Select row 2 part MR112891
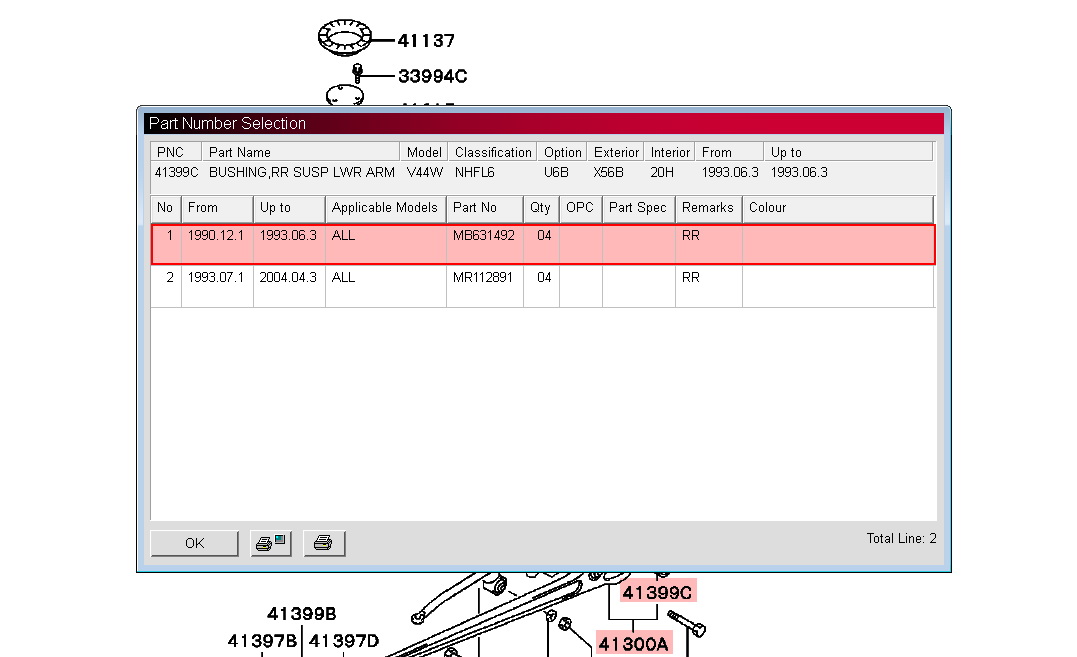This screenshot has width=1077, height=657. pyautogui.click(x=484, y=277)
